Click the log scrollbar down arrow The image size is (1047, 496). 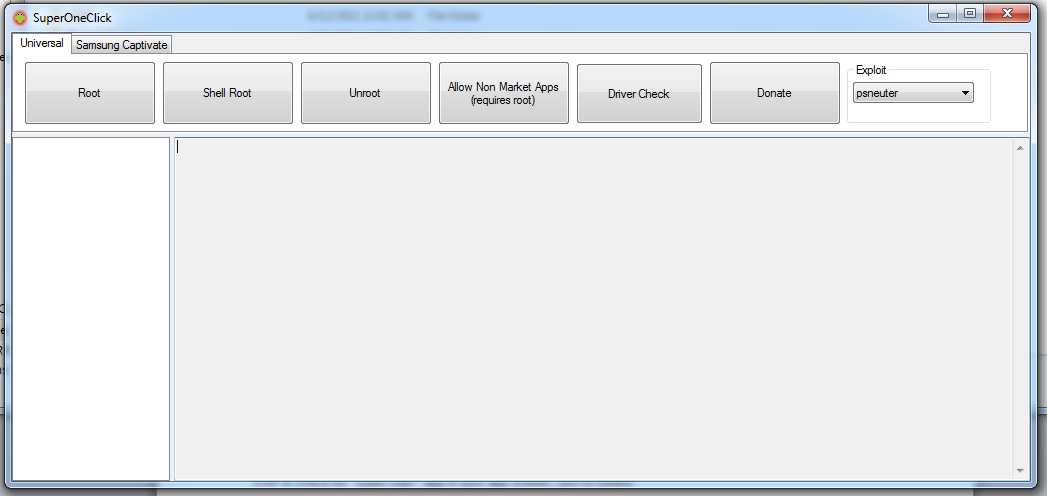1020,470
